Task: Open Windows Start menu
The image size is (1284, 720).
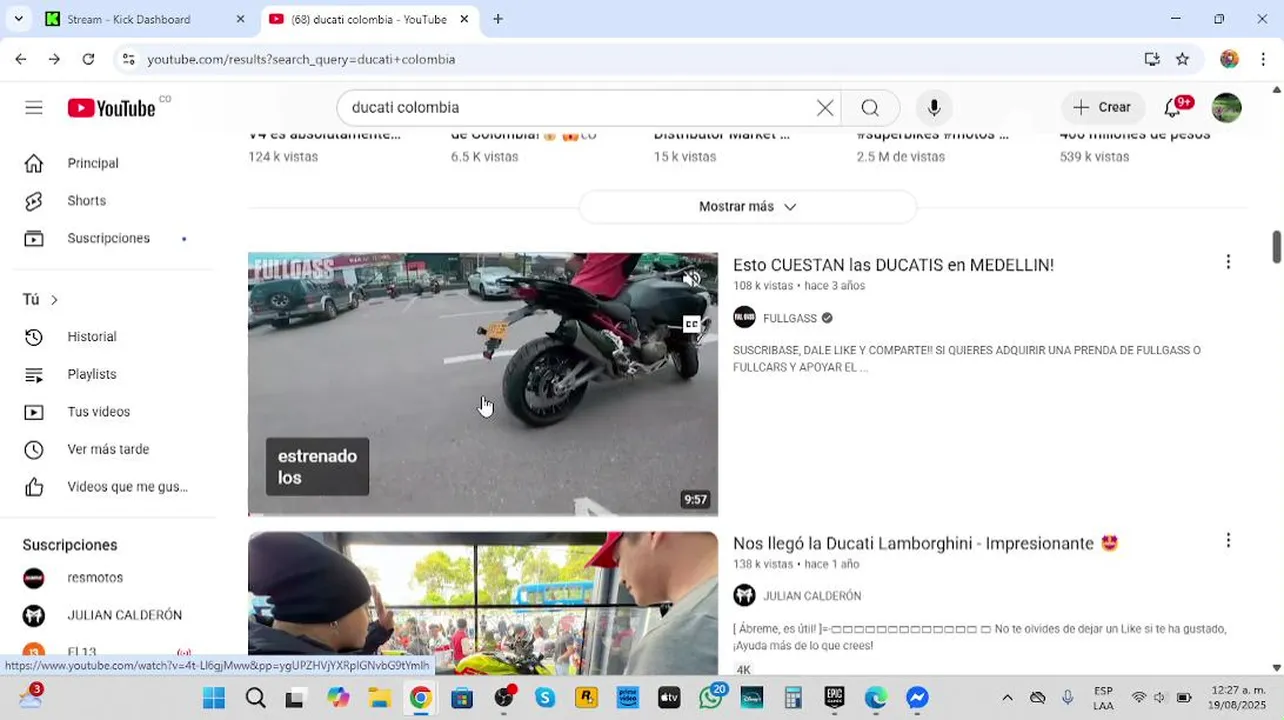Action: (214, 698)
